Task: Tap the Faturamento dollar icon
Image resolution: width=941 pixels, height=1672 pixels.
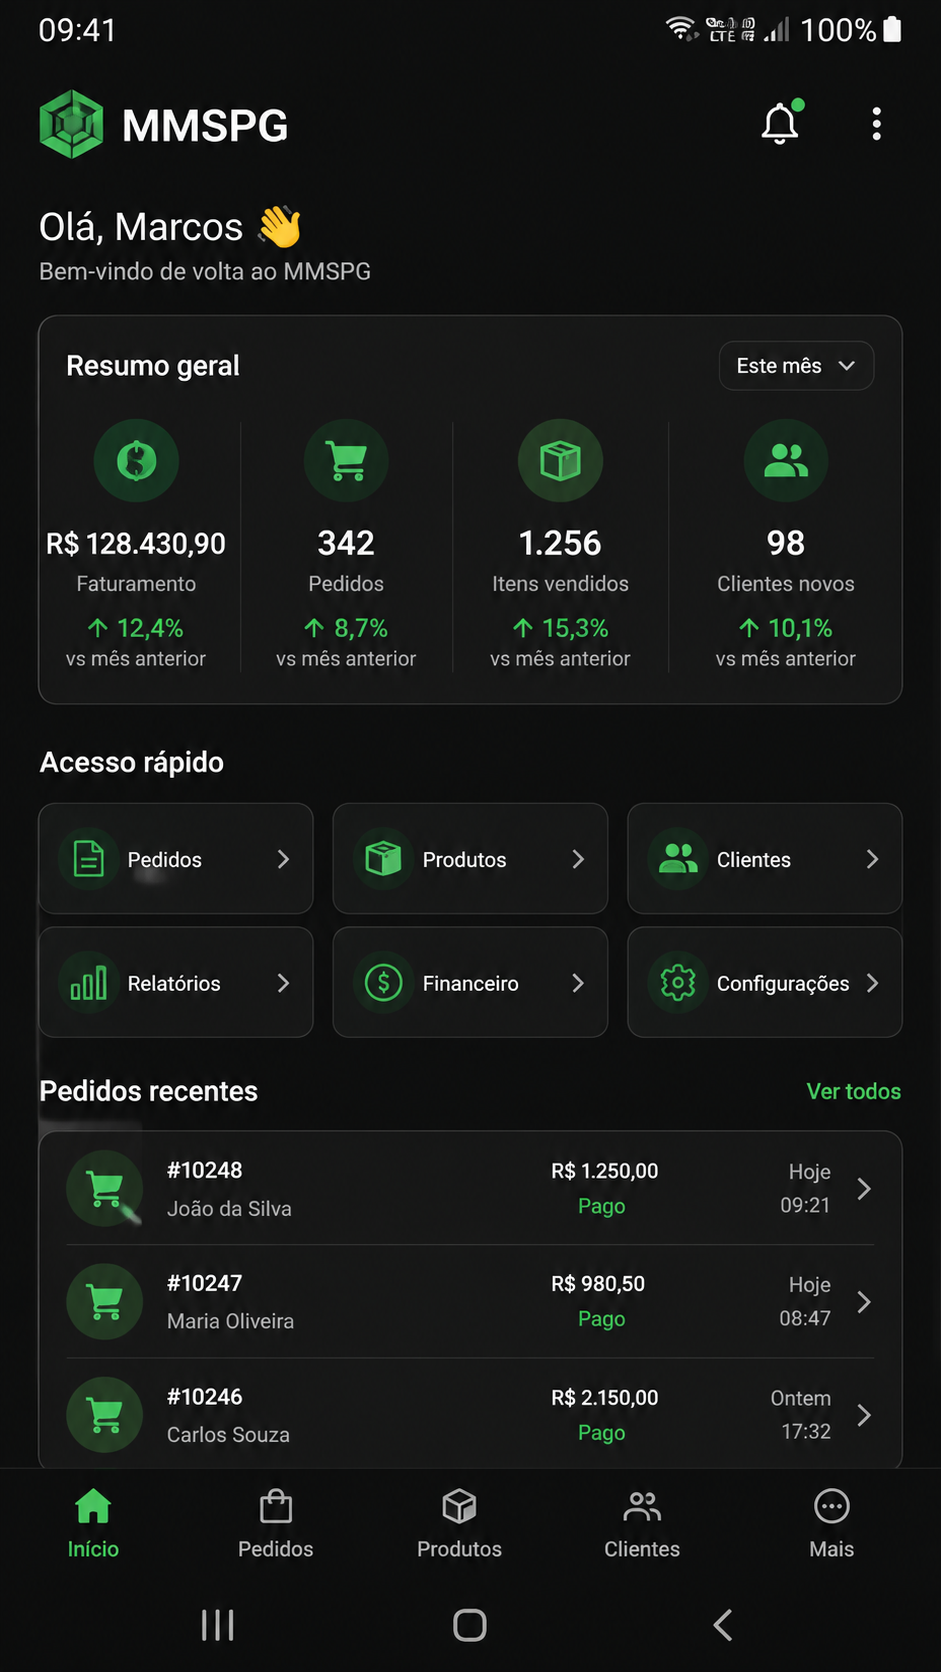Action: click(136, 461)
